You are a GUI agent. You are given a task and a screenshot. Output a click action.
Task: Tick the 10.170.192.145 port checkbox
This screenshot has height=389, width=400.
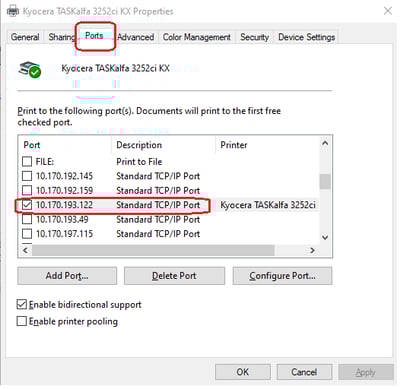coord(27,176)
